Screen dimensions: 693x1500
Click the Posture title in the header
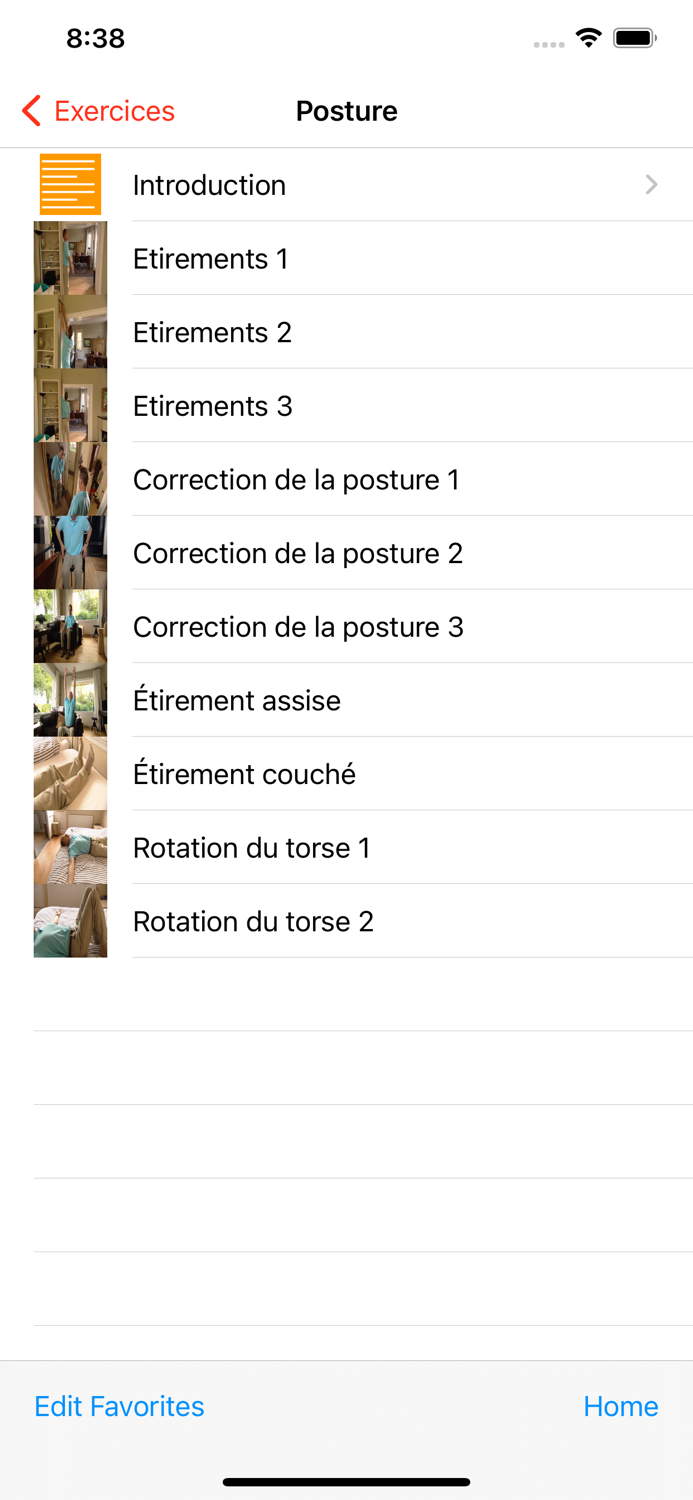tap(346, 110)
